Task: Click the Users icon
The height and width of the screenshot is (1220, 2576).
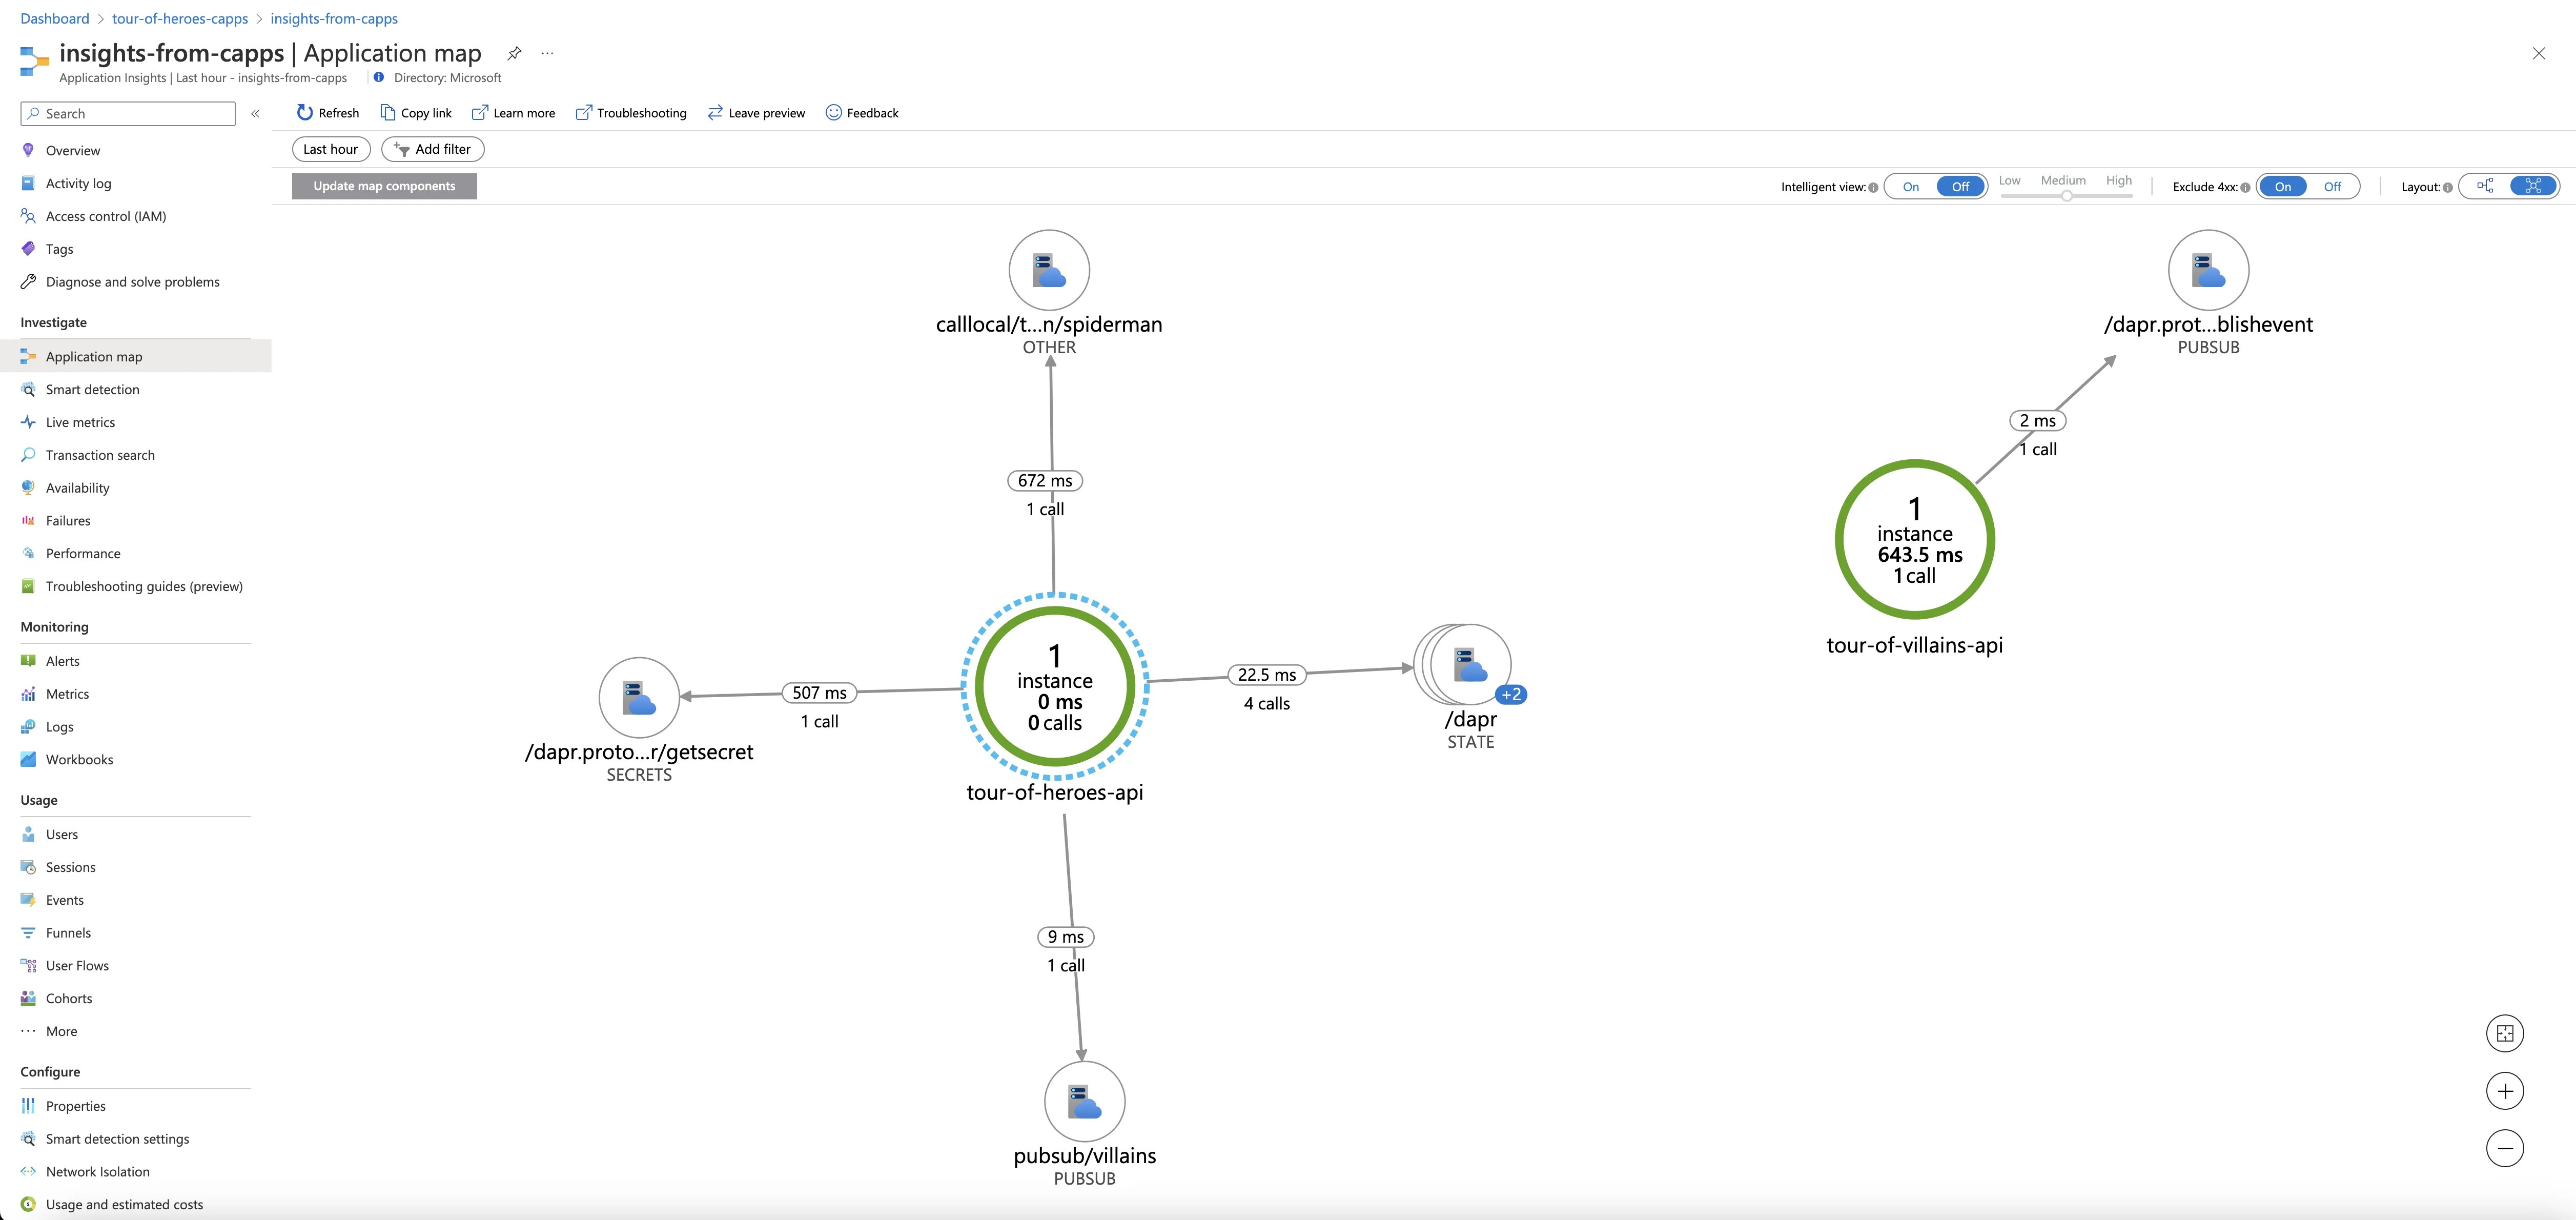Action: pos(28,834)
